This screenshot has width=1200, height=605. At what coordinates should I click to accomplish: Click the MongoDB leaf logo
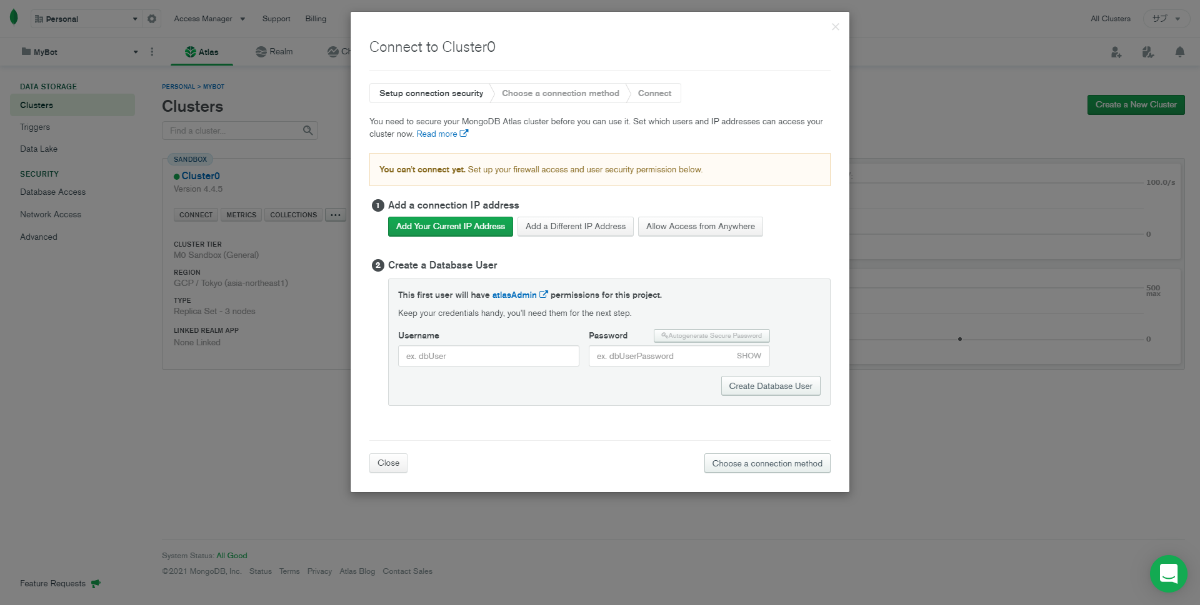click(x=13, y=18)
